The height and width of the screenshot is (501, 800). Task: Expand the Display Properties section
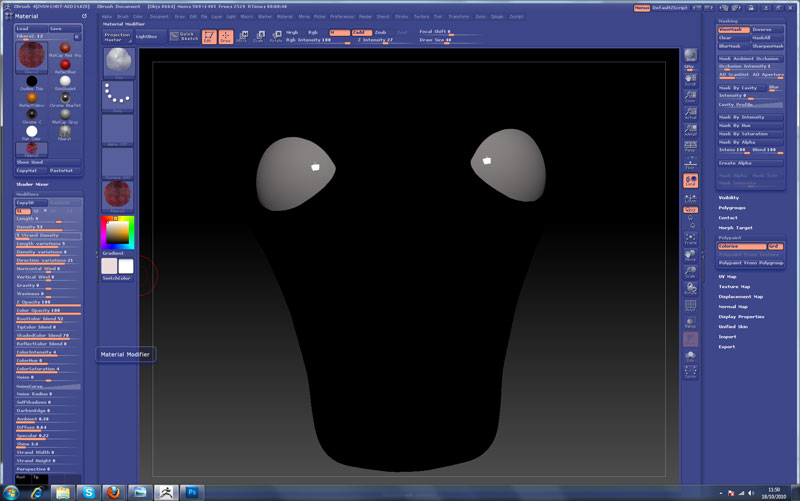[740, 316]
